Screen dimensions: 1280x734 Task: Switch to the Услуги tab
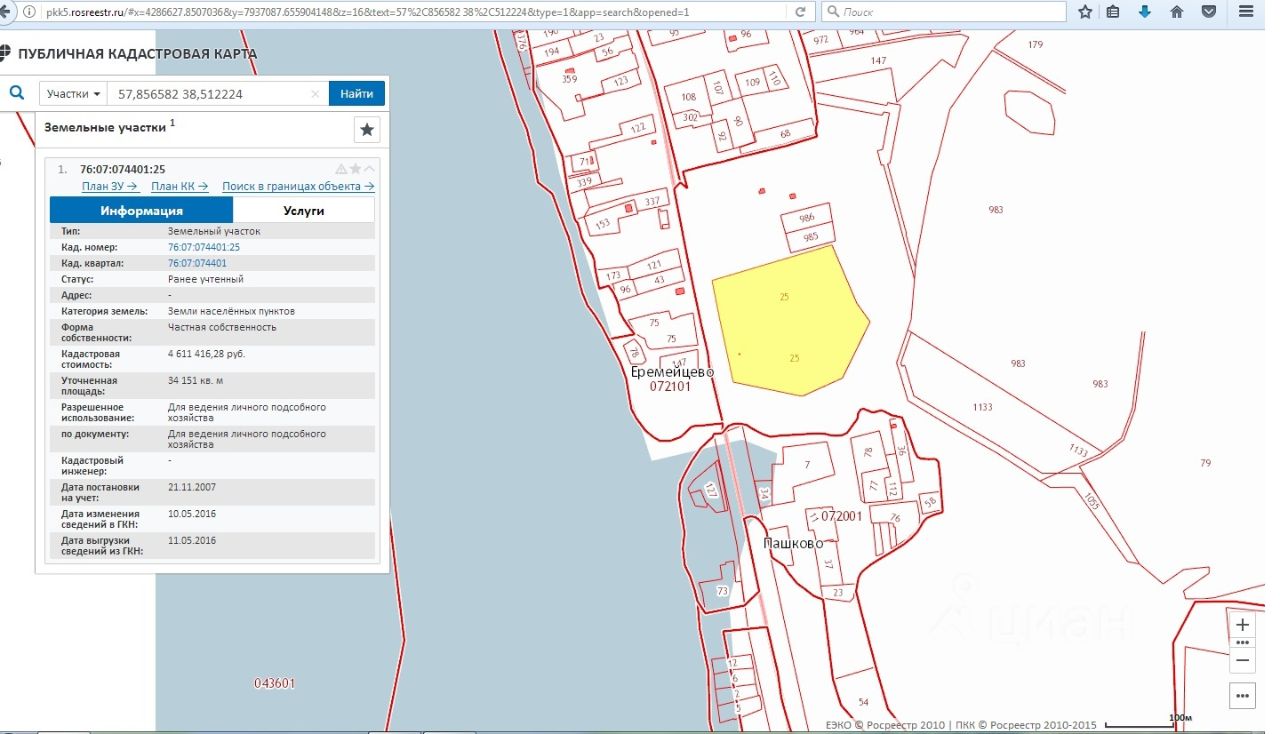tap(304, 211)
